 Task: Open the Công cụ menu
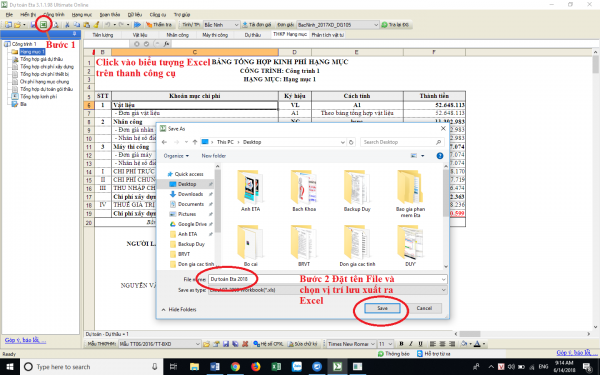pos(158,15)
